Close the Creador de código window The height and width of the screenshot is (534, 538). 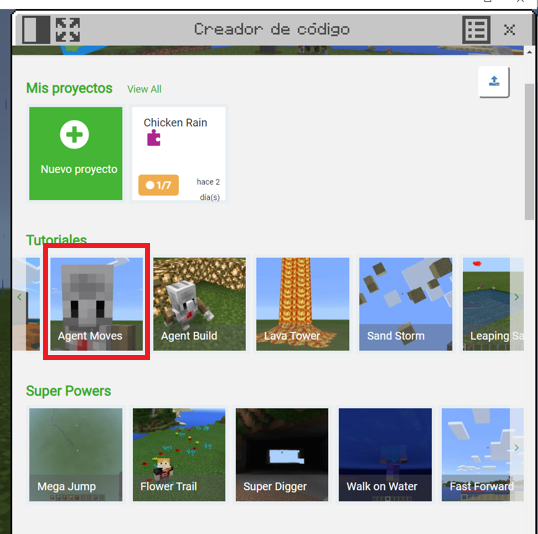510,30
